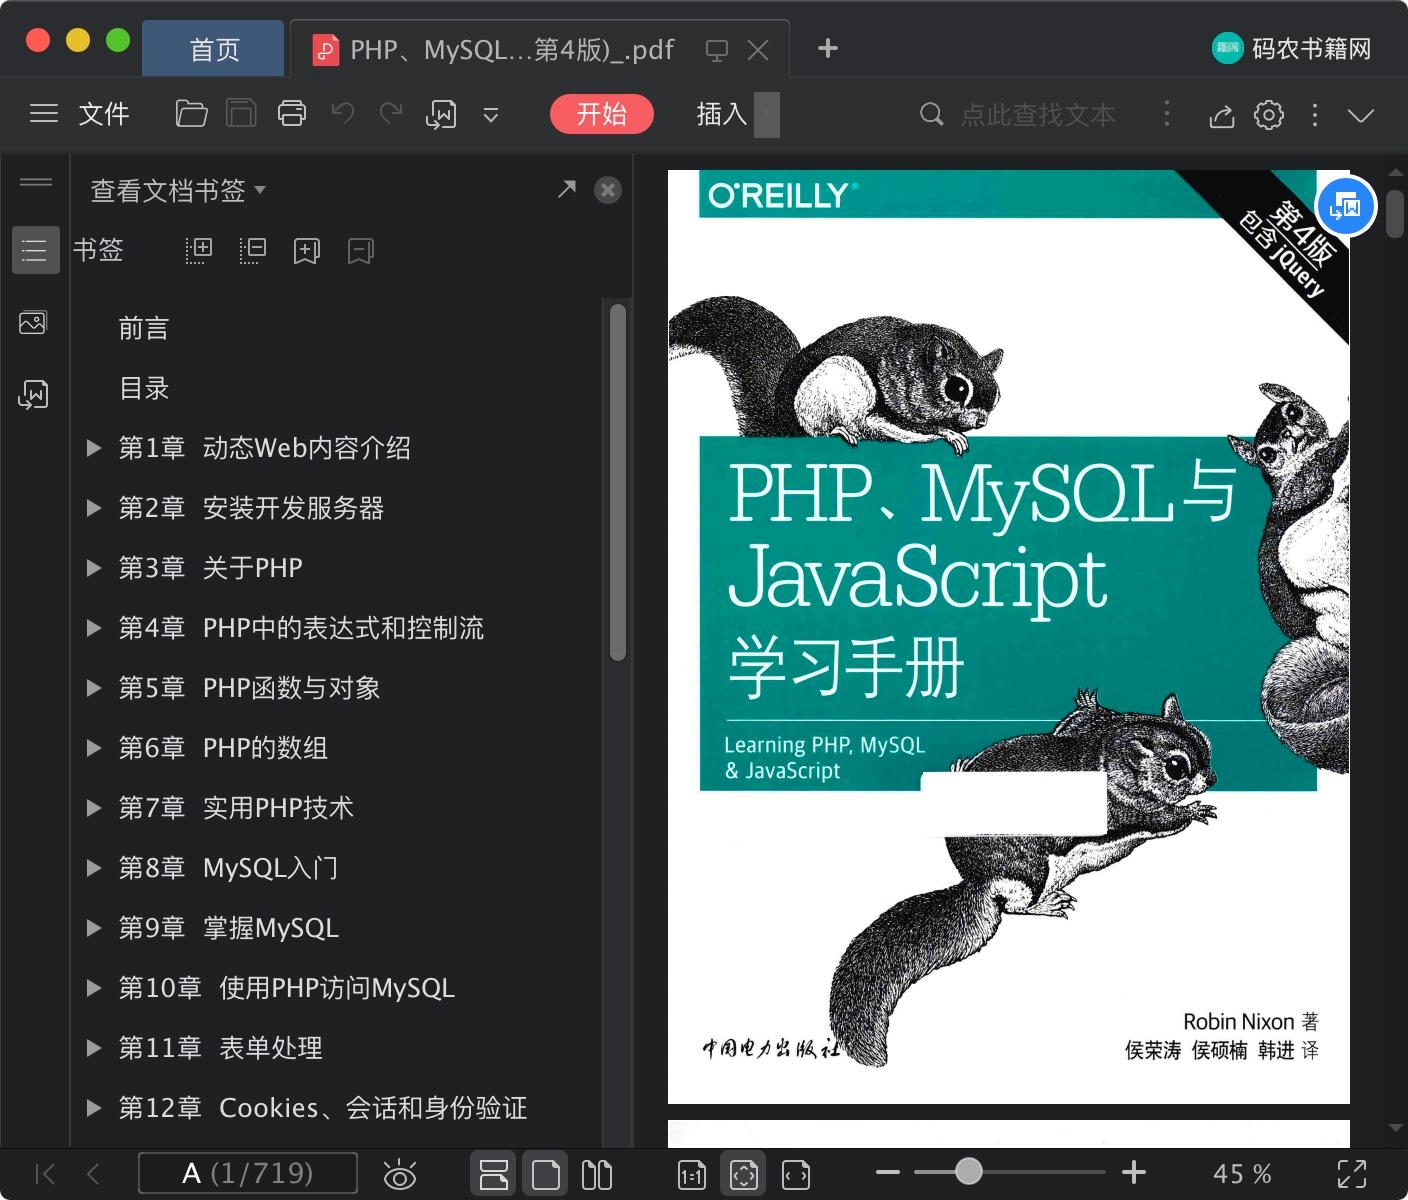Open bookmark 第10章 使用PHP访问MySQL

point(286,988)
